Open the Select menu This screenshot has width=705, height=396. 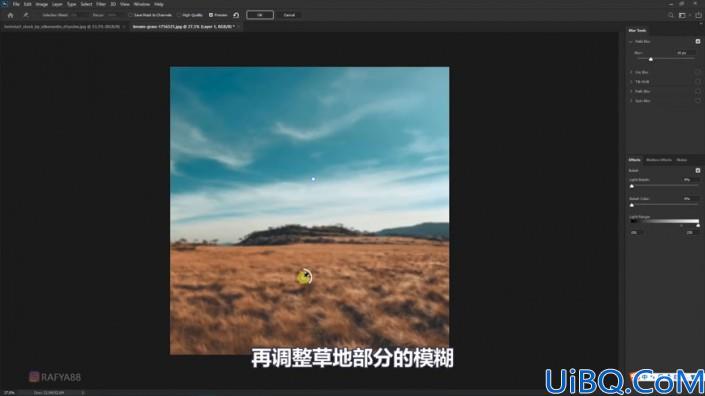86,4
